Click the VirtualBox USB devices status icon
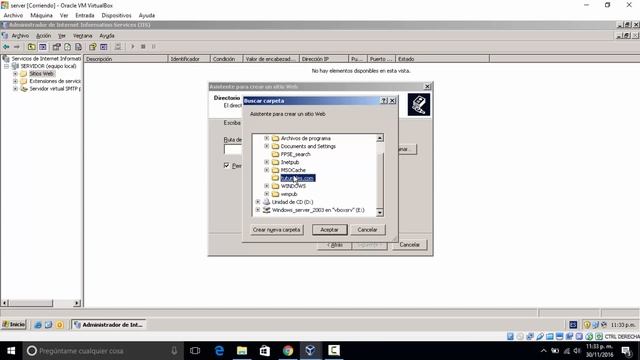This screenshot has height=360, width=640. [x=540, y=336]
